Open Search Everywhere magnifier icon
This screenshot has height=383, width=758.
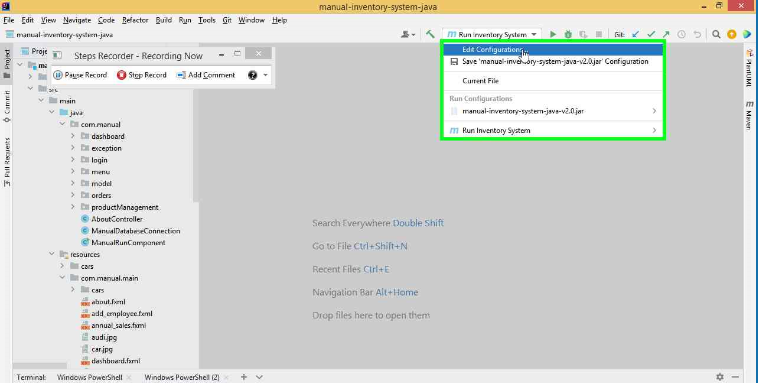[x=716, y=34]
